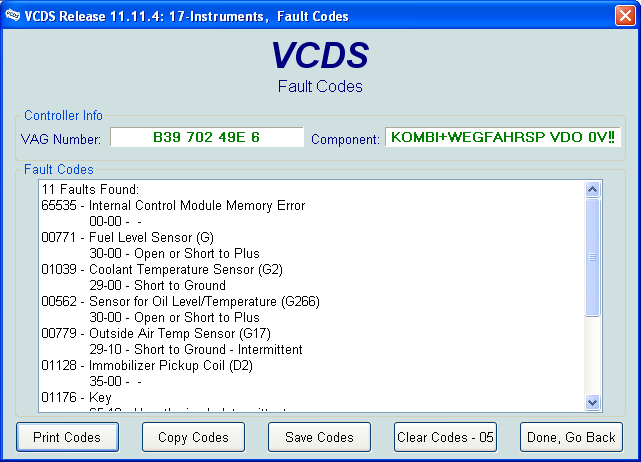Click Done, Go Back button

coord(571,437)
